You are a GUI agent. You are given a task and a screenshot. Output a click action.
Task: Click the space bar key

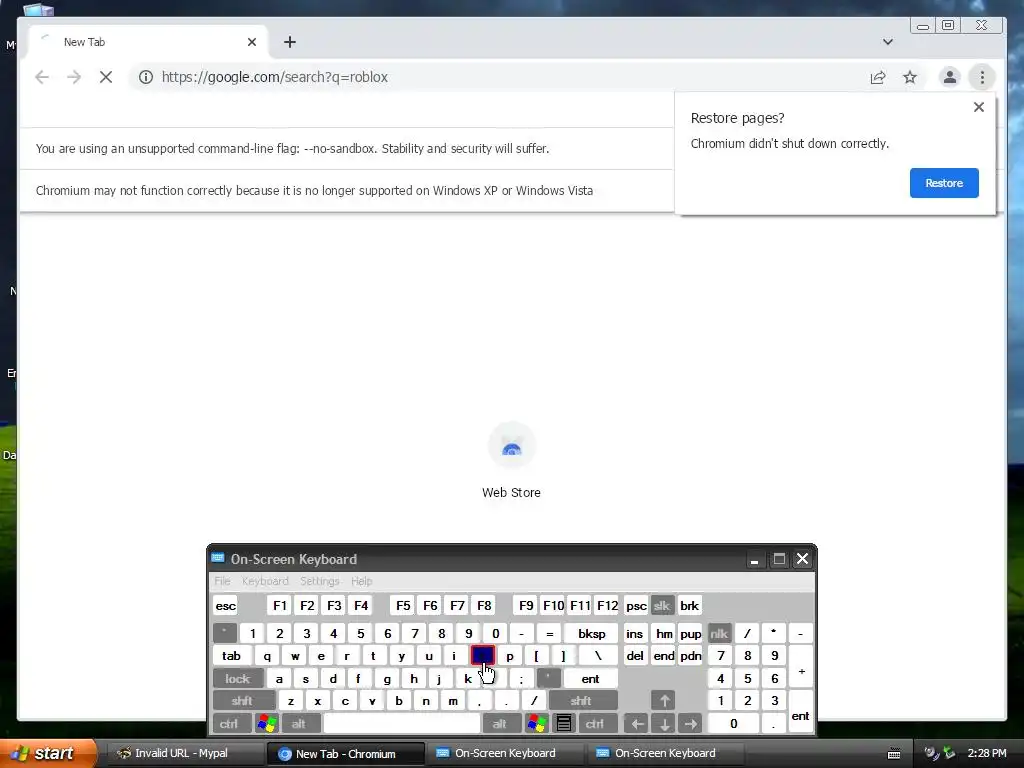point(402,724)
